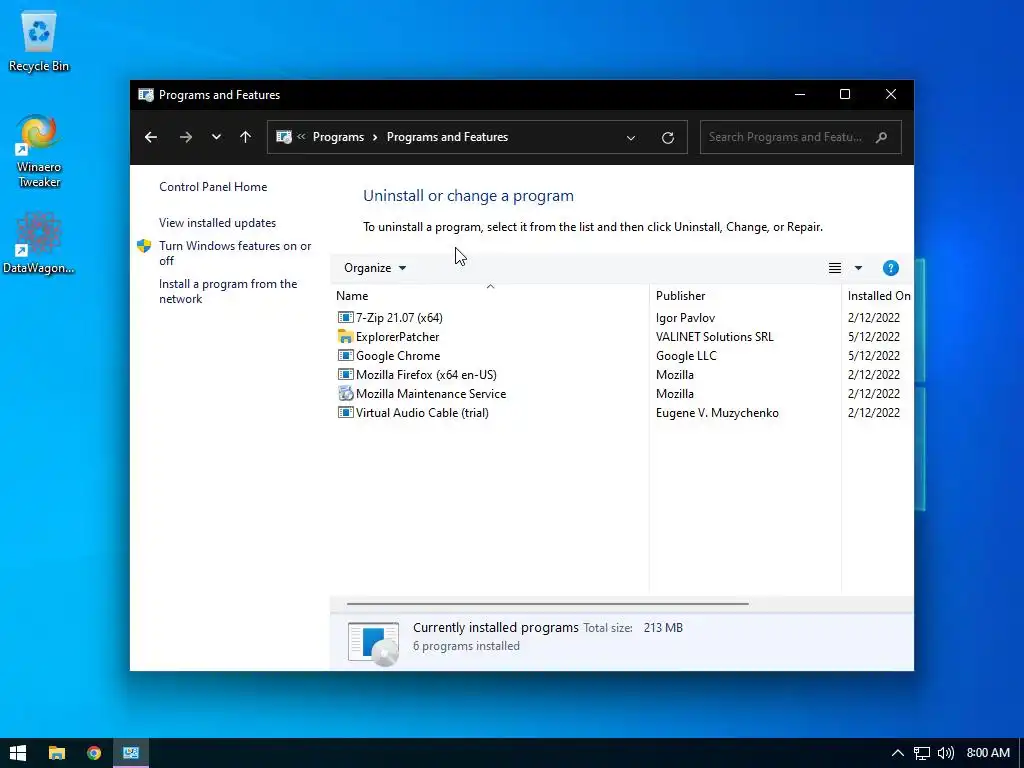The image size is (1024, 768).
Task: Open Control Panel Home link
Action: pyautogui.click(x=213, y=187)
